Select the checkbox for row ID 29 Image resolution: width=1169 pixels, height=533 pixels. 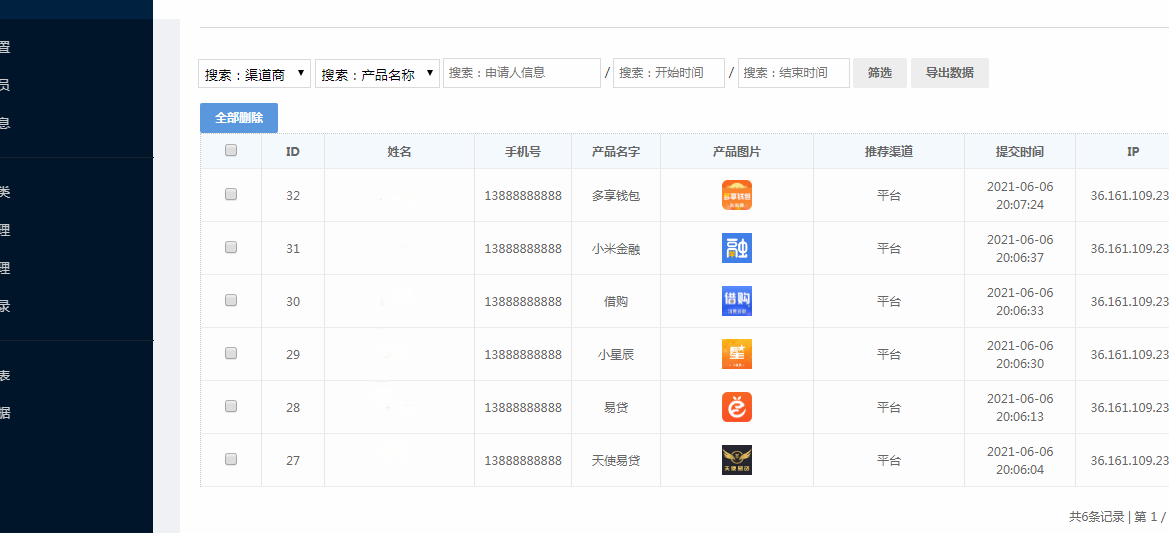coord(231,353)
